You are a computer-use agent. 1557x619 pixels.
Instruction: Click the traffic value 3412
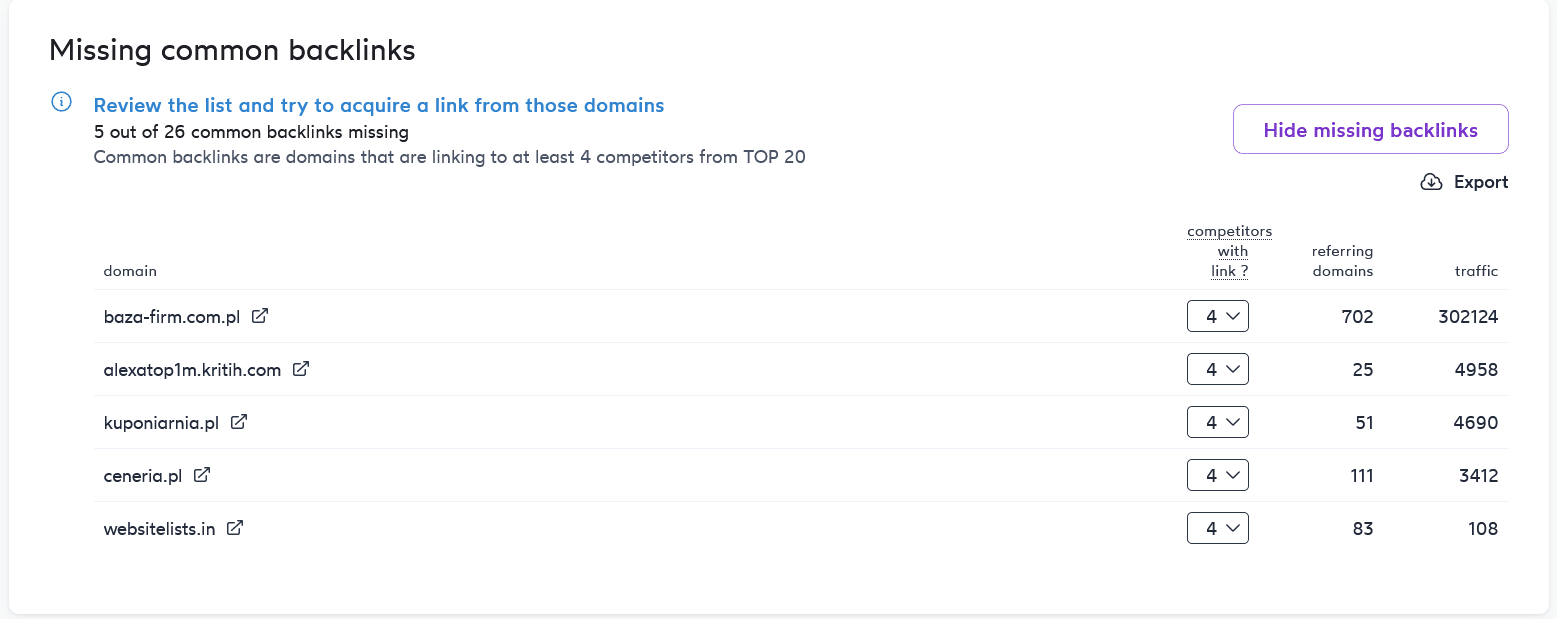[1478, 476]
